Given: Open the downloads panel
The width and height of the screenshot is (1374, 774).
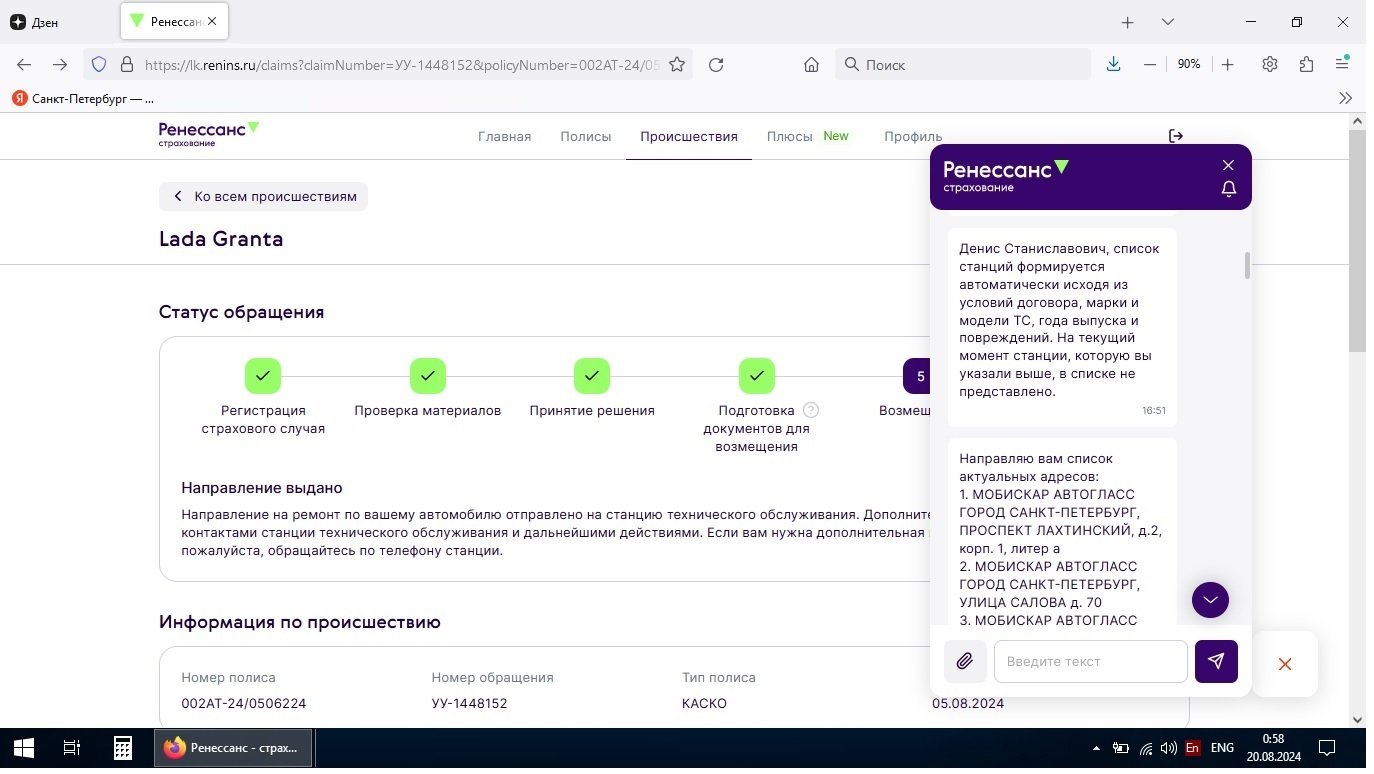Looking at the screenshot, I should coord(1113,64).
